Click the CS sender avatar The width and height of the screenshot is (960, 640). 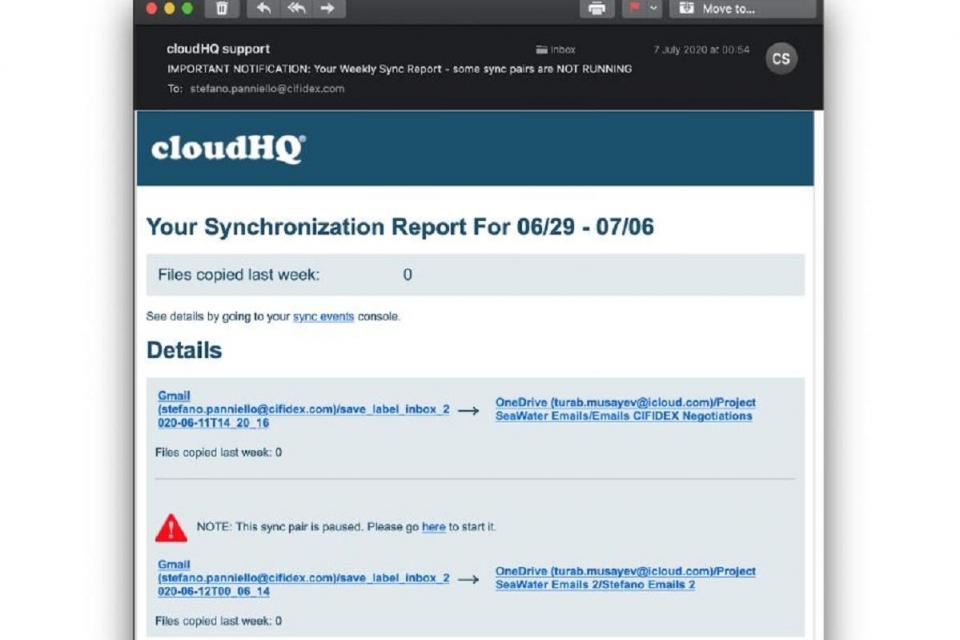pos(781,59)
